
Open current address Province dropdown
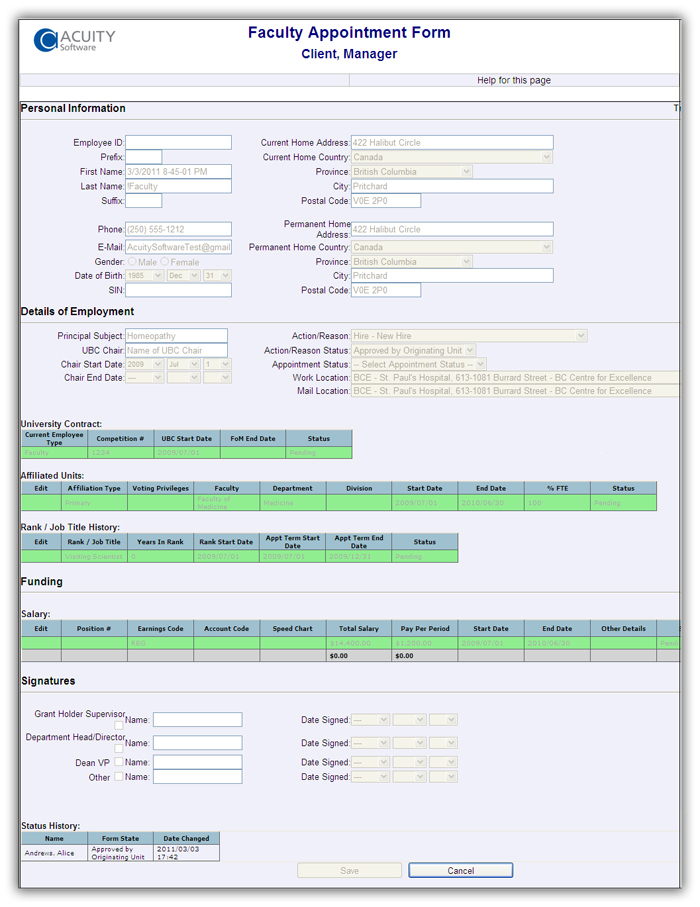[x=412, y=171]
